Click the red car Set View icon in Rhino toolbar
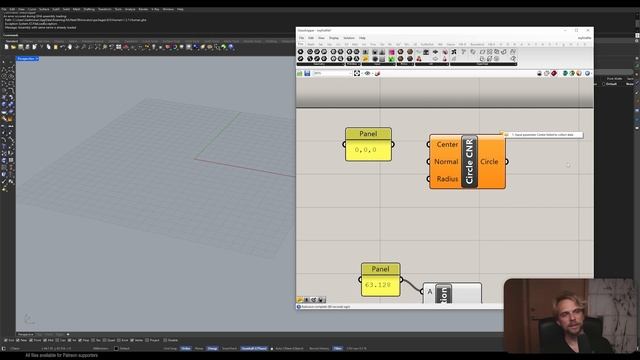 pyautogui.click(x=126, y=47)
